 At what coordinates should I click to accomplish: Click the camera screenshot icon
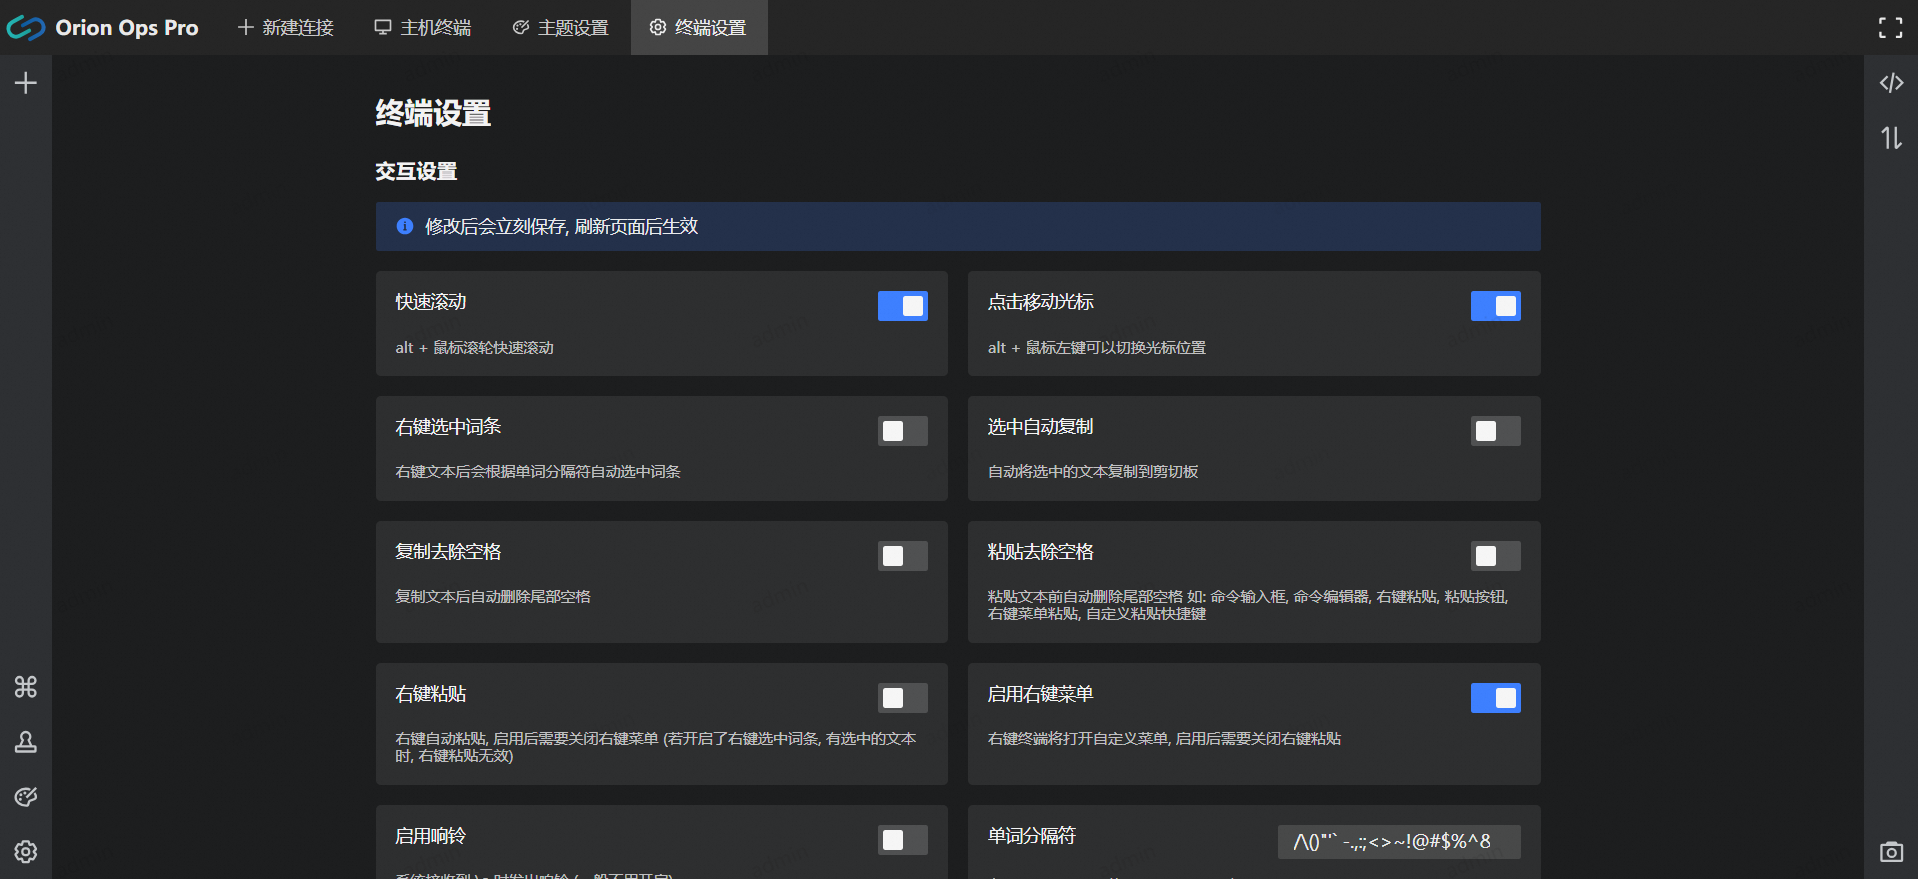tap(1890, 852)
